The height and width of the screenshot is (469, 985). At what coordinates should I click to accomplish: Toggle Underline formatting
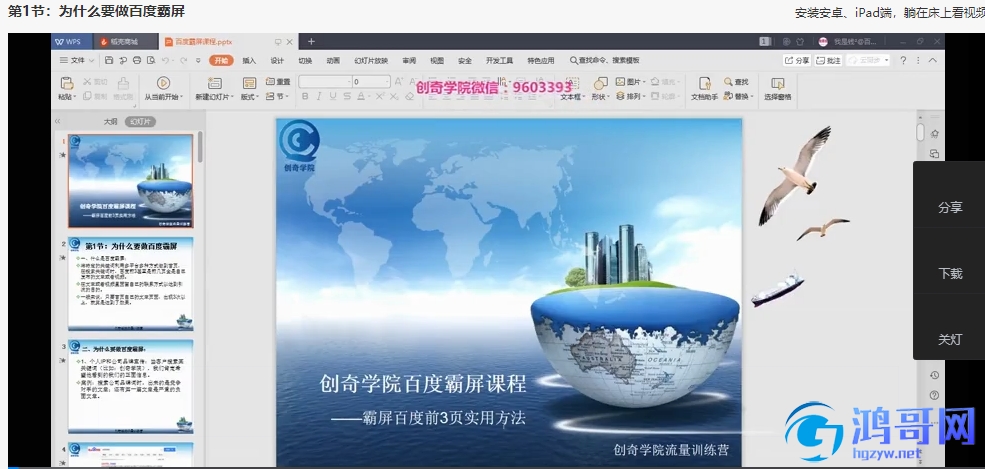pyautogui.click(x=332, y=97)
